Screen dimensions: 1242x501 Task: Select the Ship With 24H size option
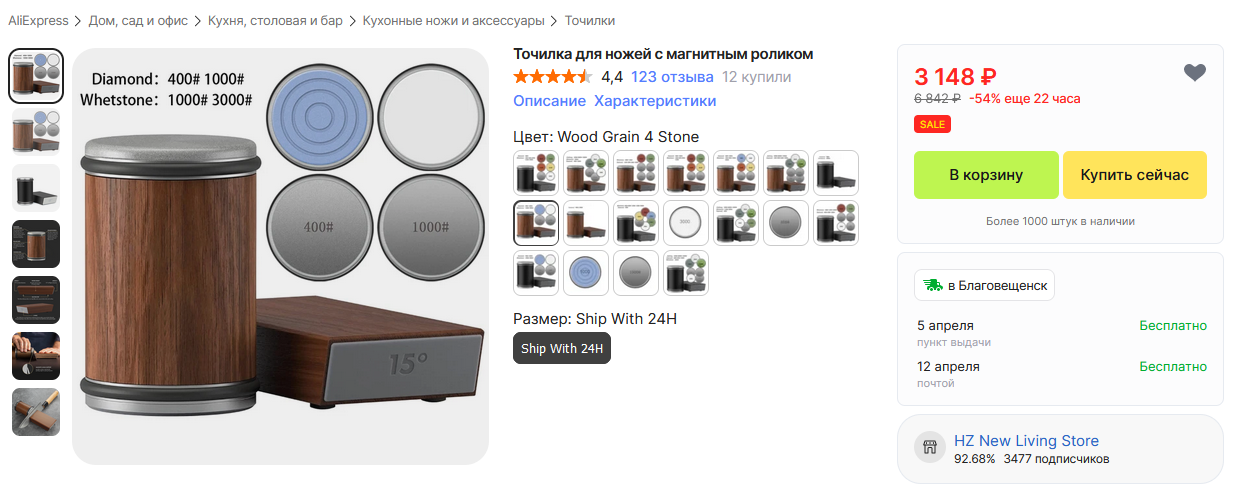click(562, 348)
